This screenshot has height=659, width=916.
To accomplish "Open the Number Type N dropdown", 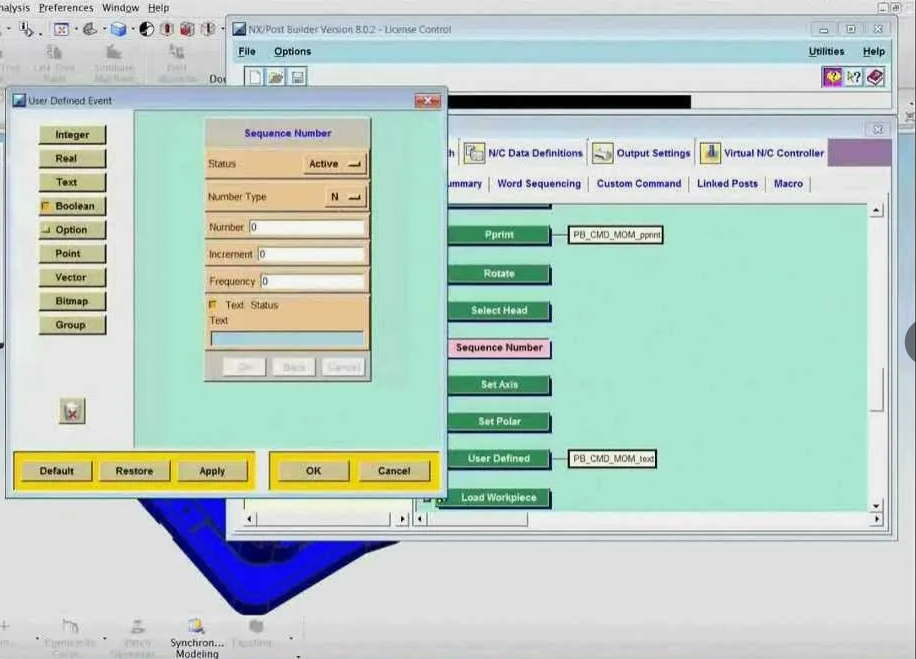I will 345,197.
